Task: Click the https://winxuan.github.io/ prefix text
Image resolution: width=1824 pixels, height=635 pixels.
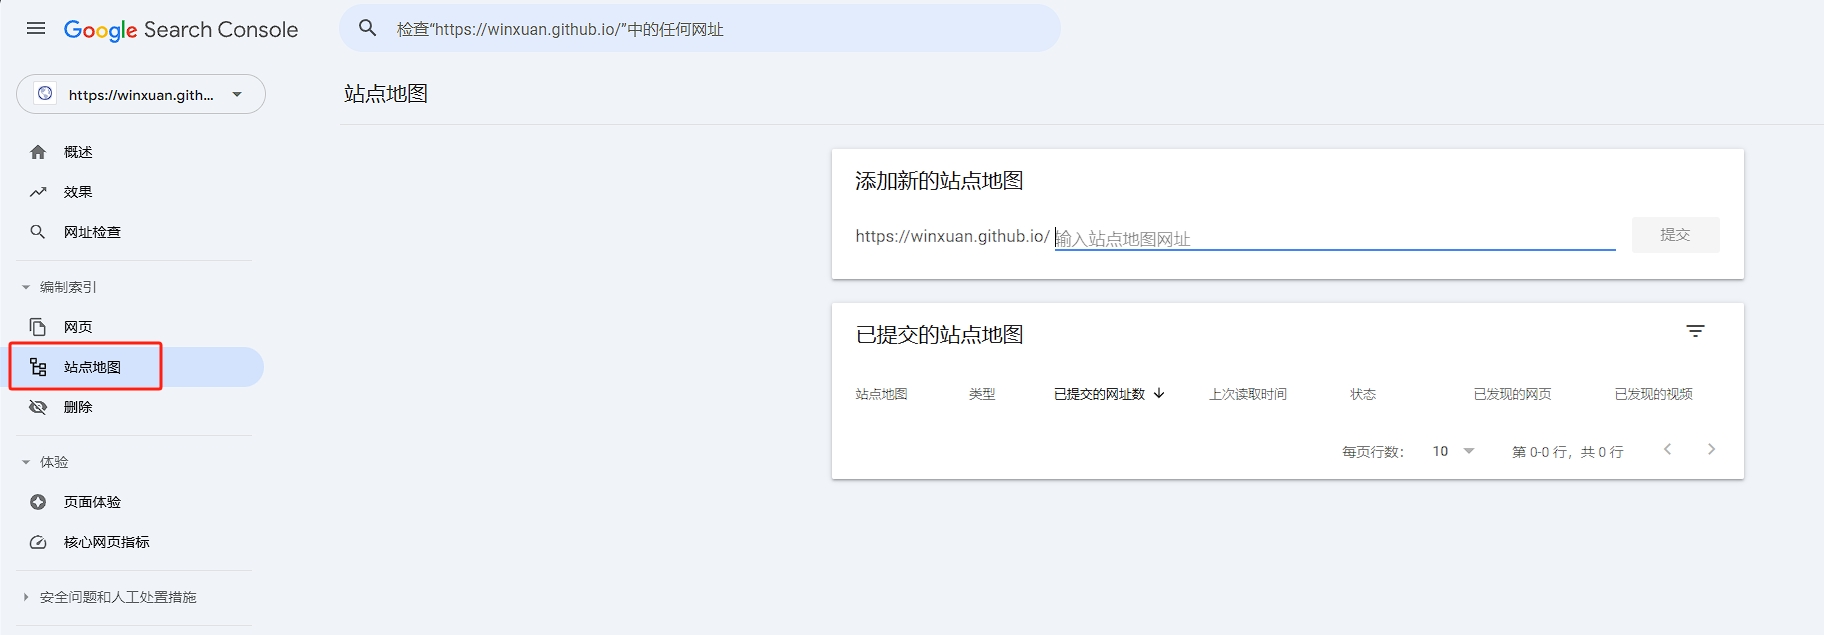Action: click(952, 236)
